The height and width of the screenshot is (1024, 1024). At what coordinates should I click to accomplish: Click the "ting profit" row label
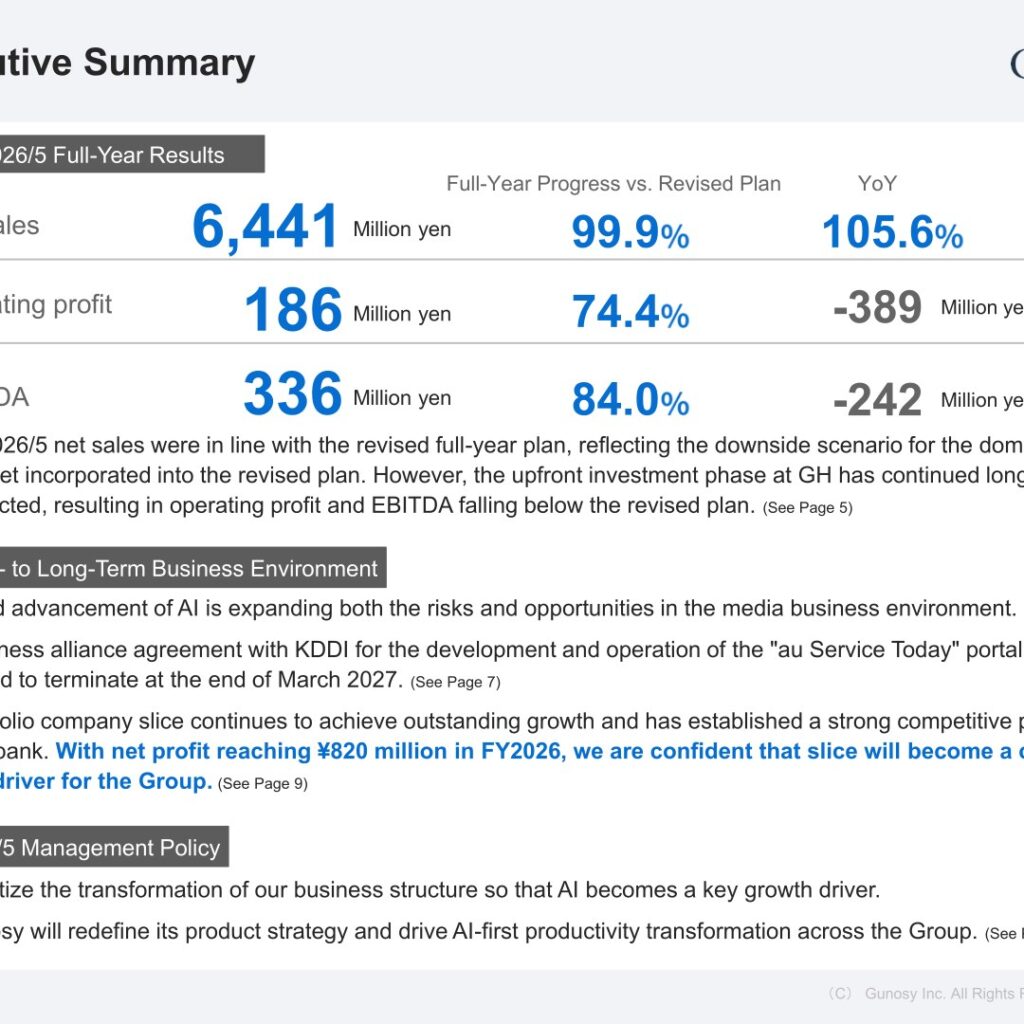coord(56,305)
